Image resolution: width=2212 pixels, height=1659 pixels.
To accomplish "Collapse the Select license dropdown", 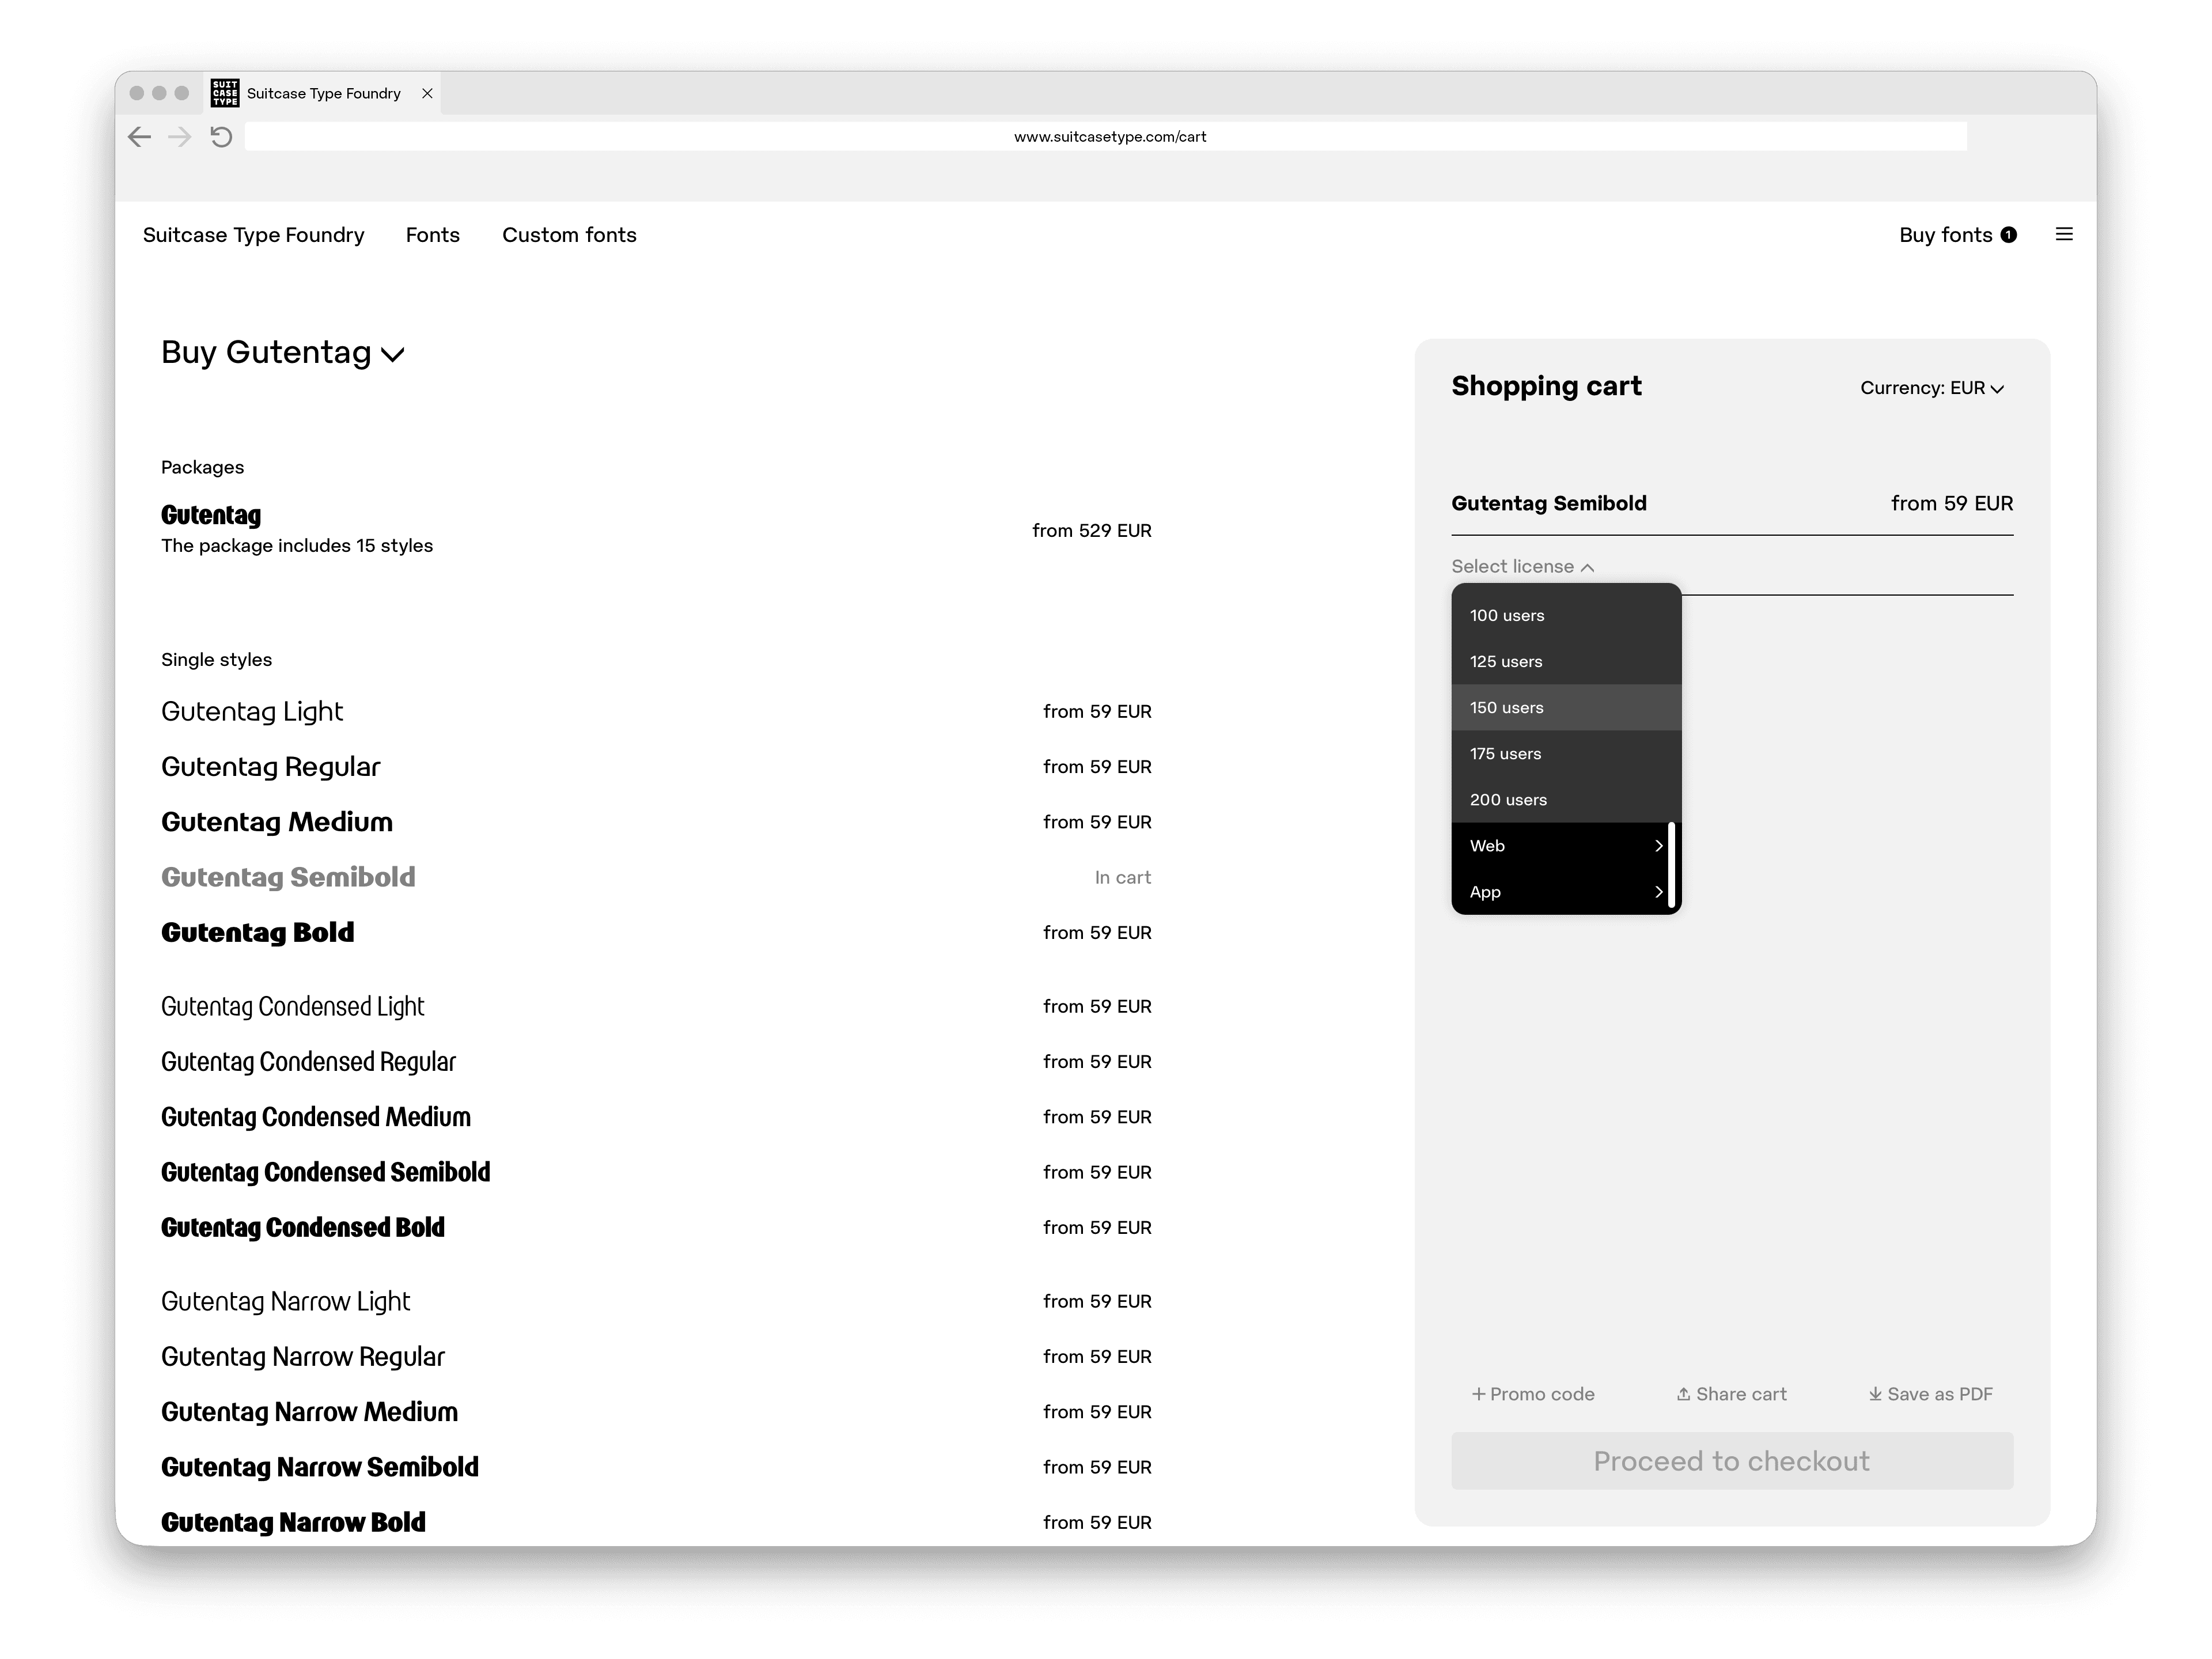I will click(x=1523, y=567).
